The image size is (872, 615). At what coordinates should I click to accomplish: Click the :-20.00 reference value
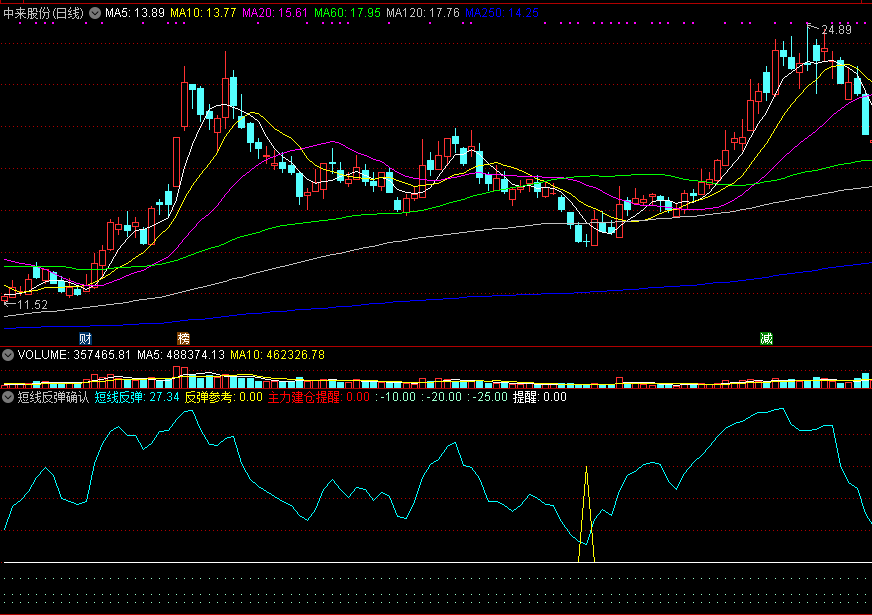pyautogui.click(x=442, y=397)
